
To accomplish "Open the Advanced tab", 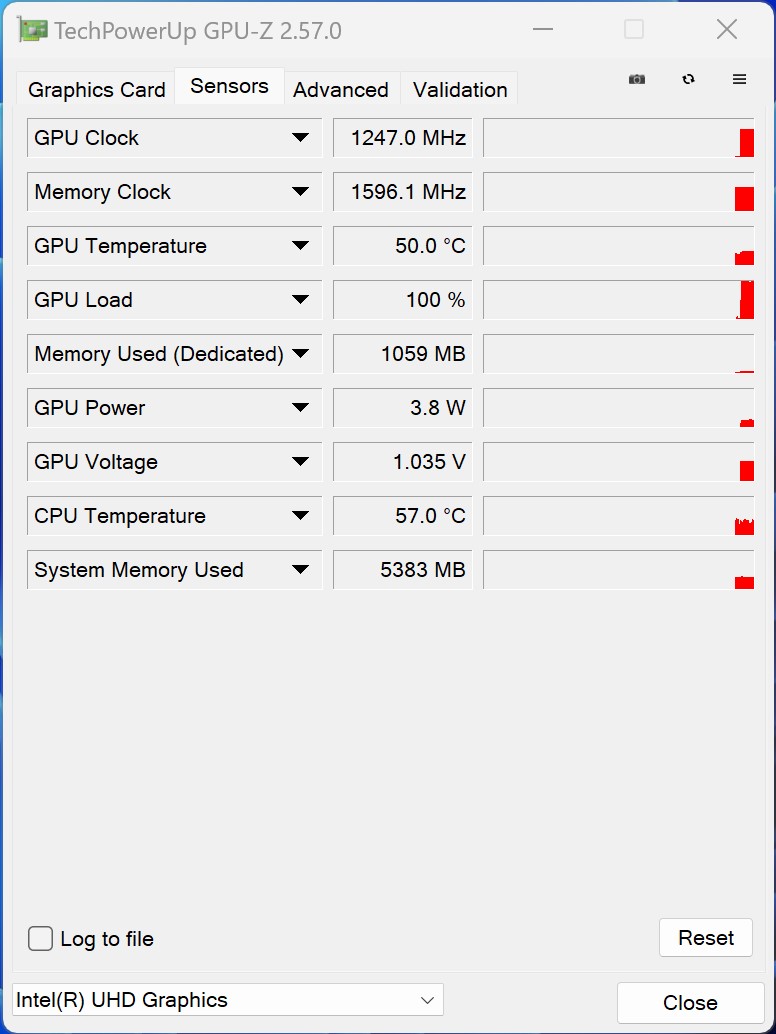I will [x=341, y=90].
